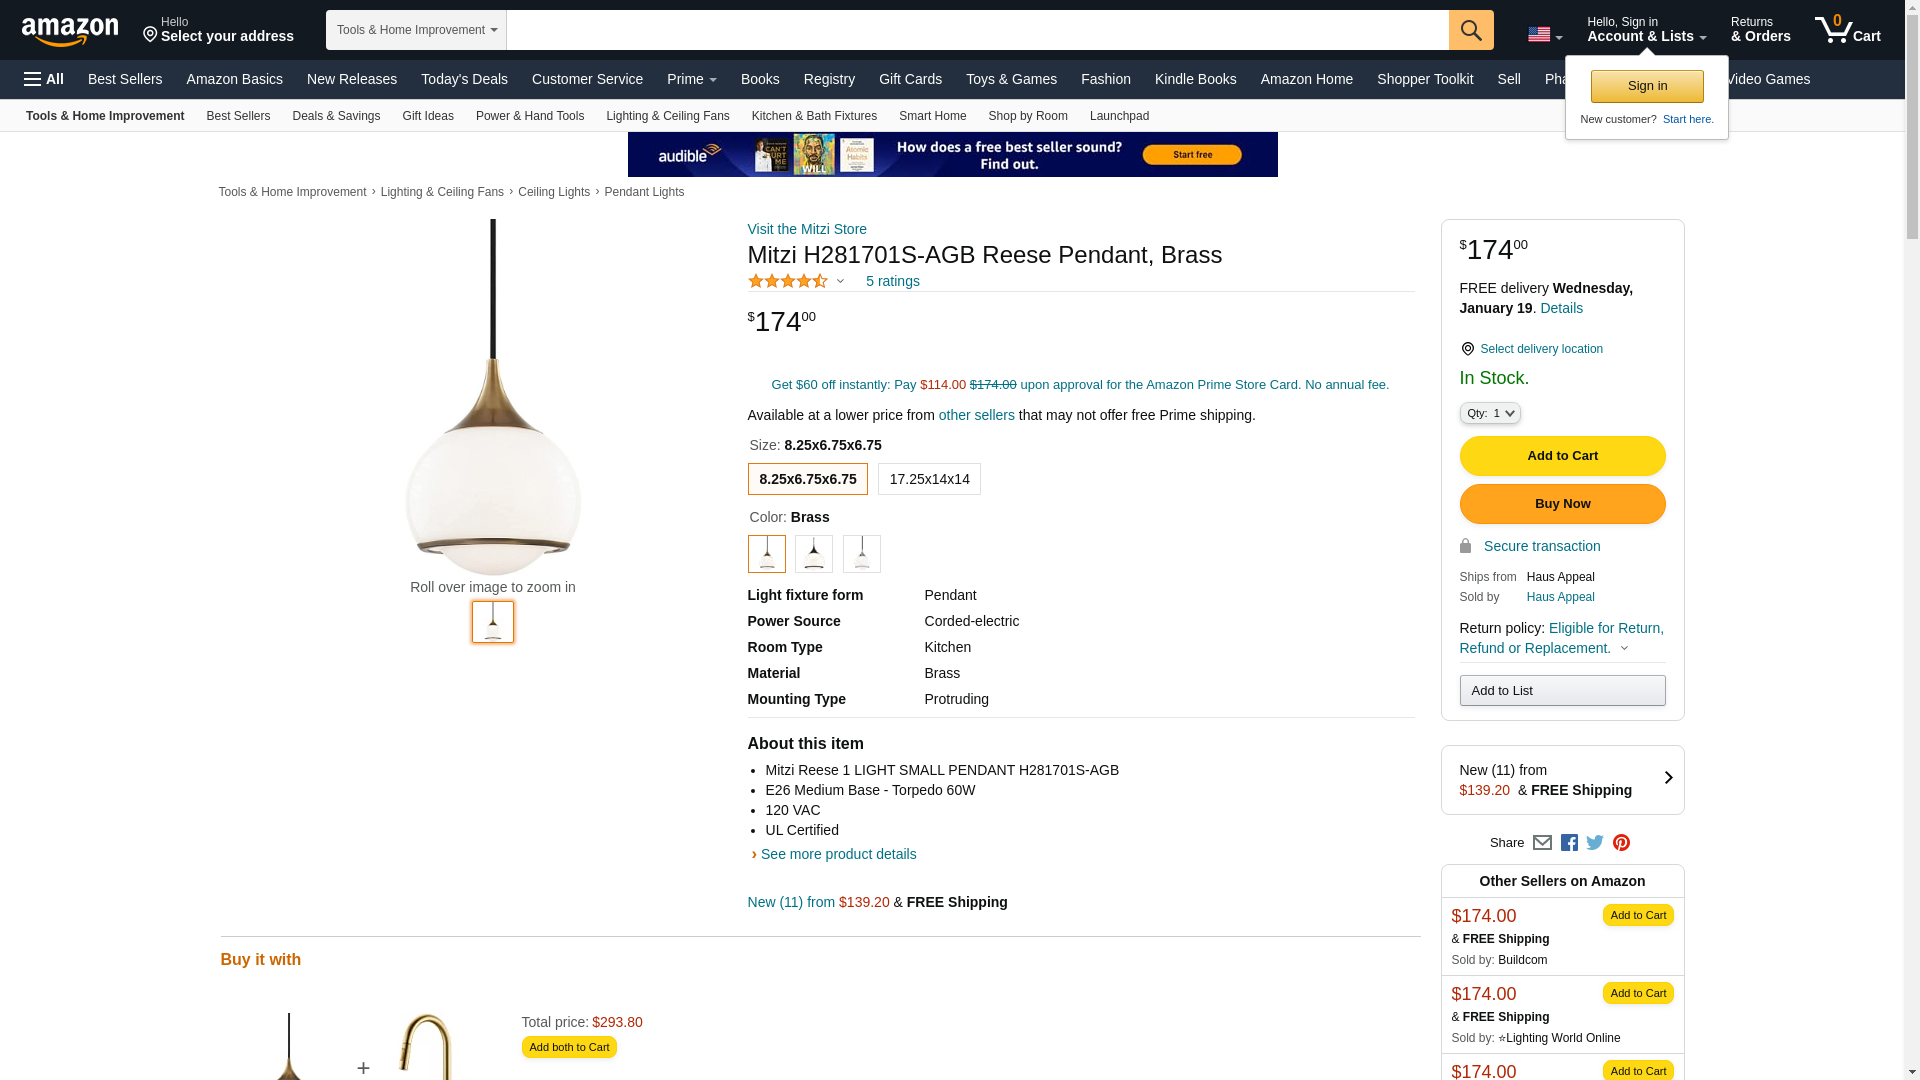Go to Lighting & Ceiling Fans subnav
Viewport: 1920px width, 1080px height.
click(x=667, y=116)
